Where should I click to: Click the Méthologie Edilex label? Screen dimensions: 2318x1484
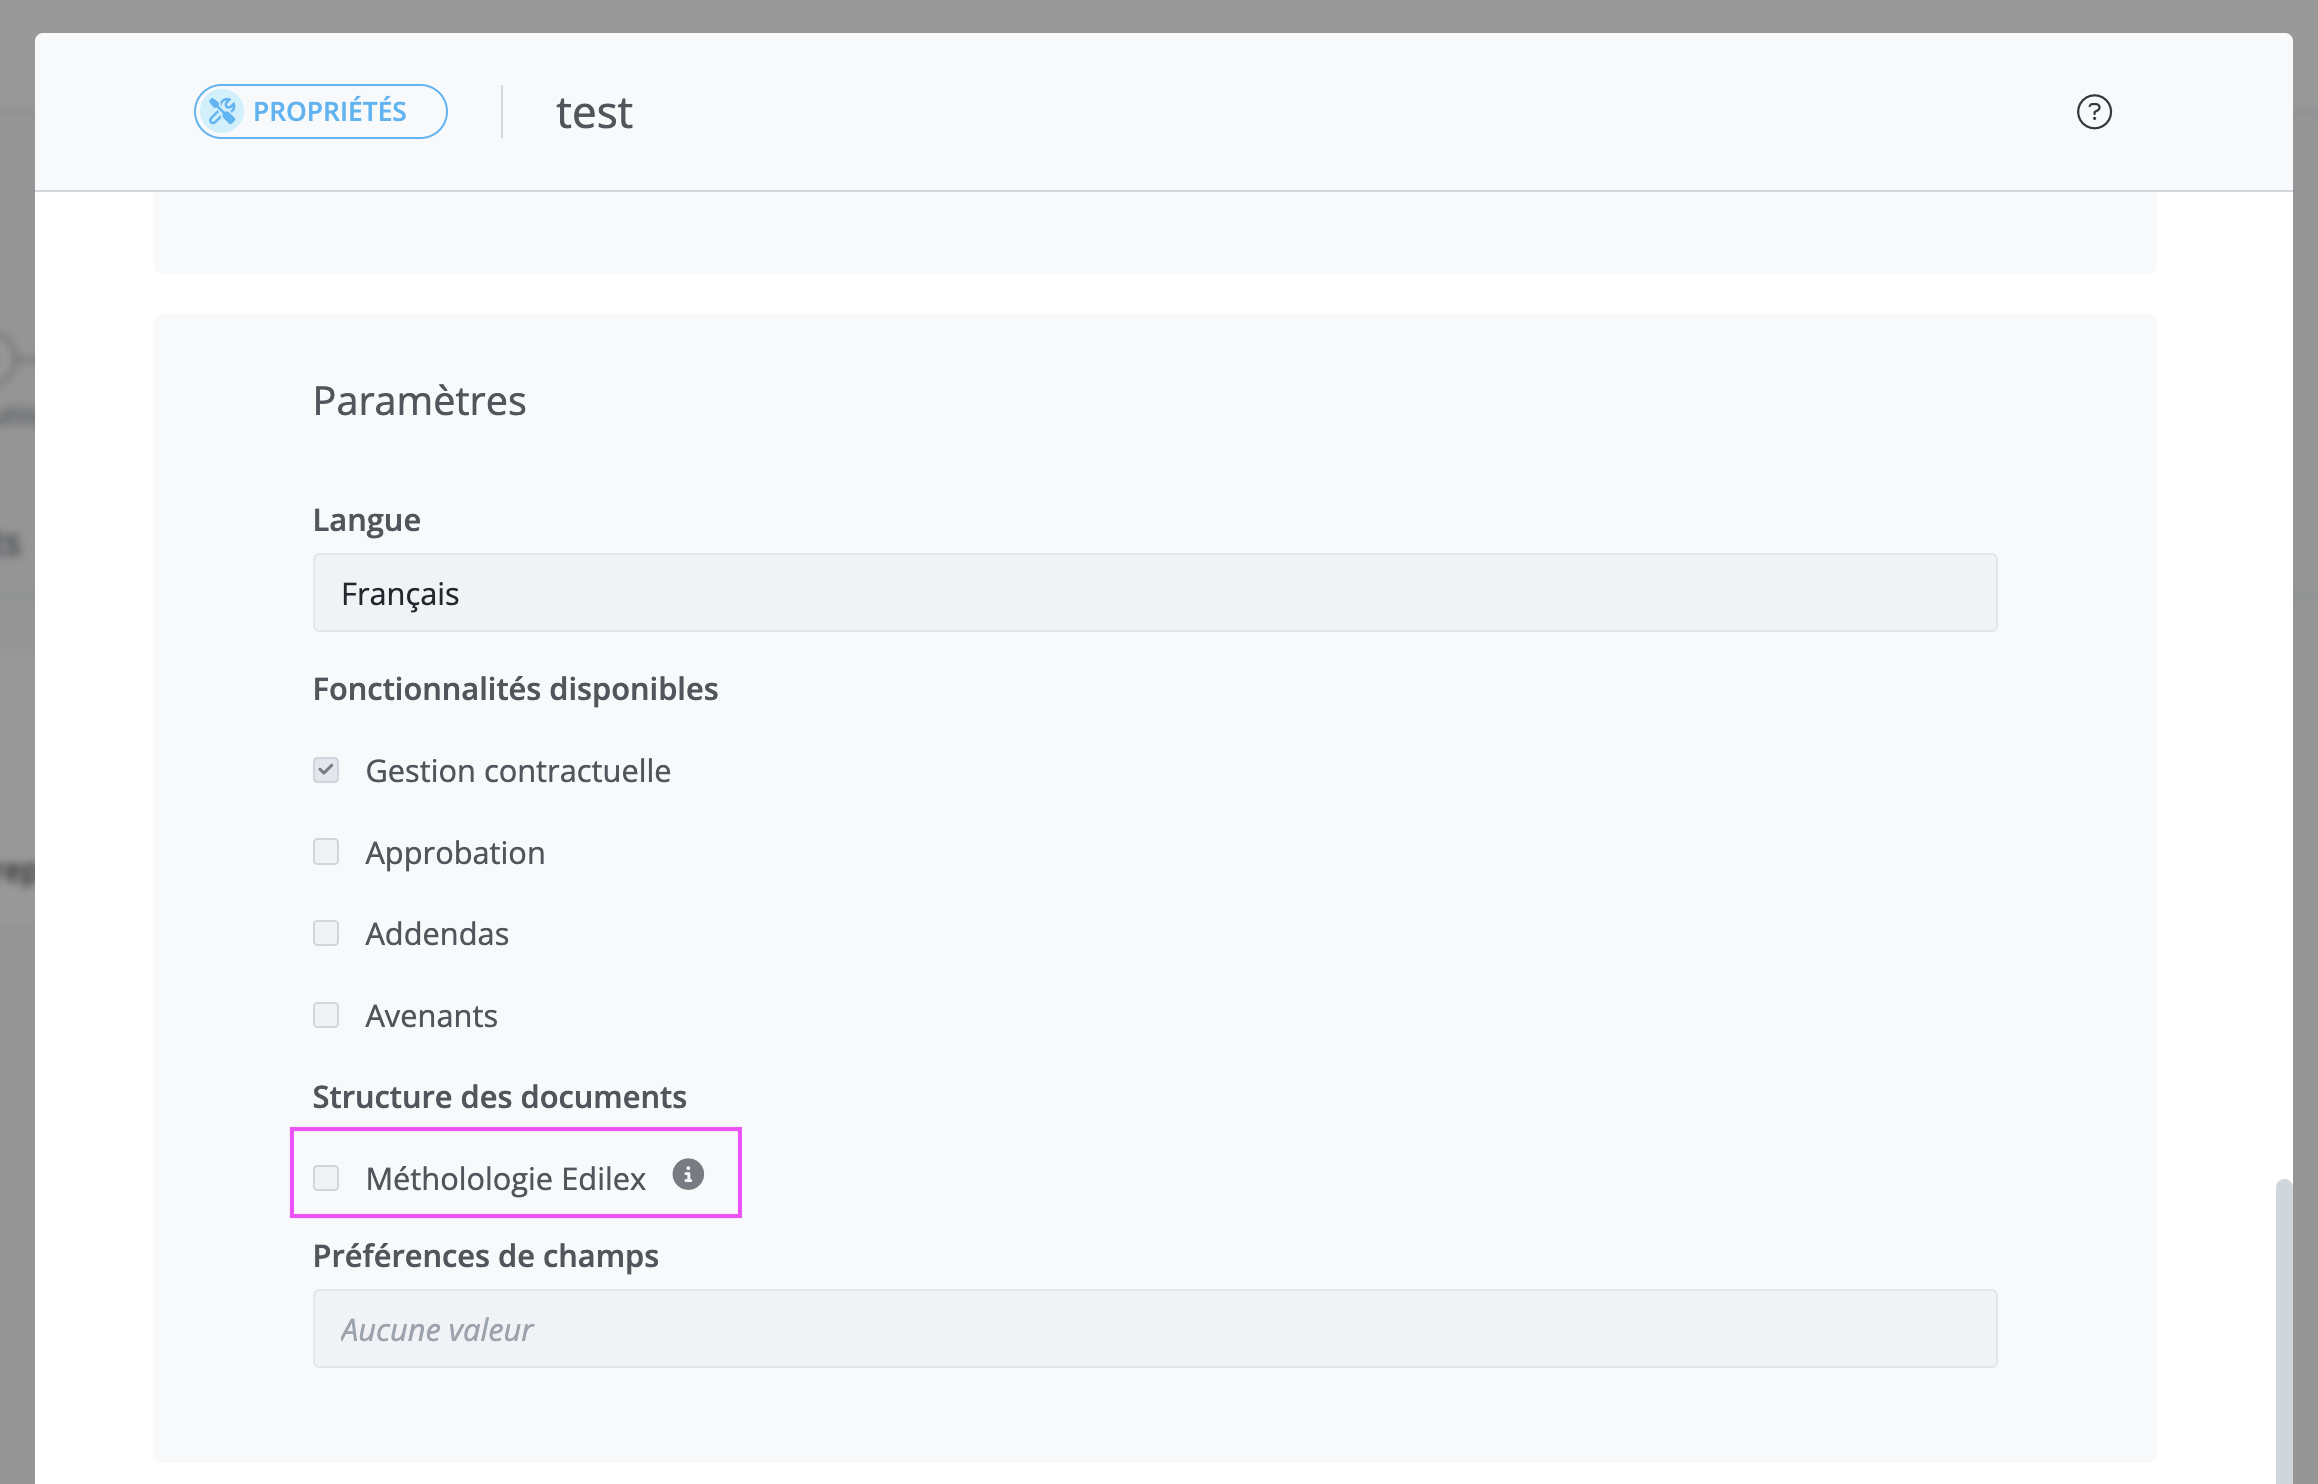pyautogui.click(x=506, y=1179)
